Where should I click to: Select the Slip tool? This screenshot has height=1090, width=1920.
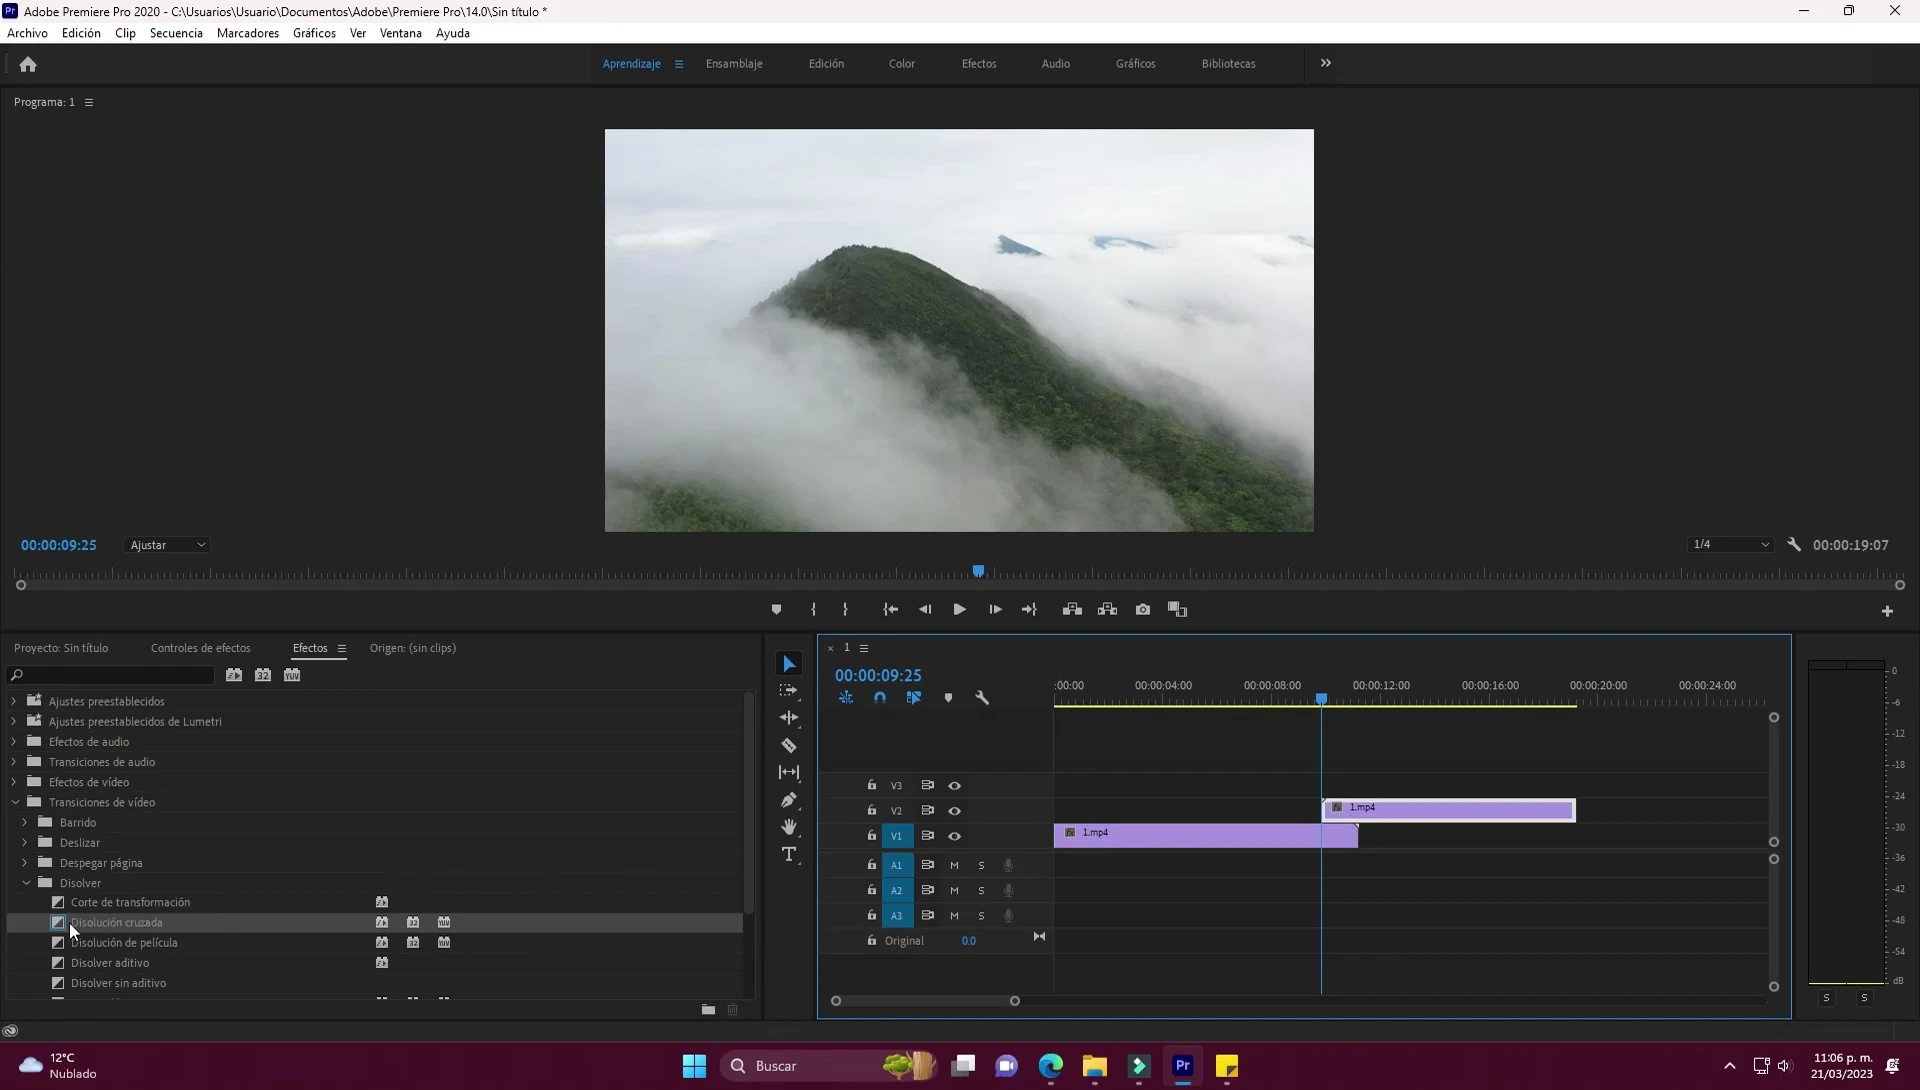tap(789, 772)
